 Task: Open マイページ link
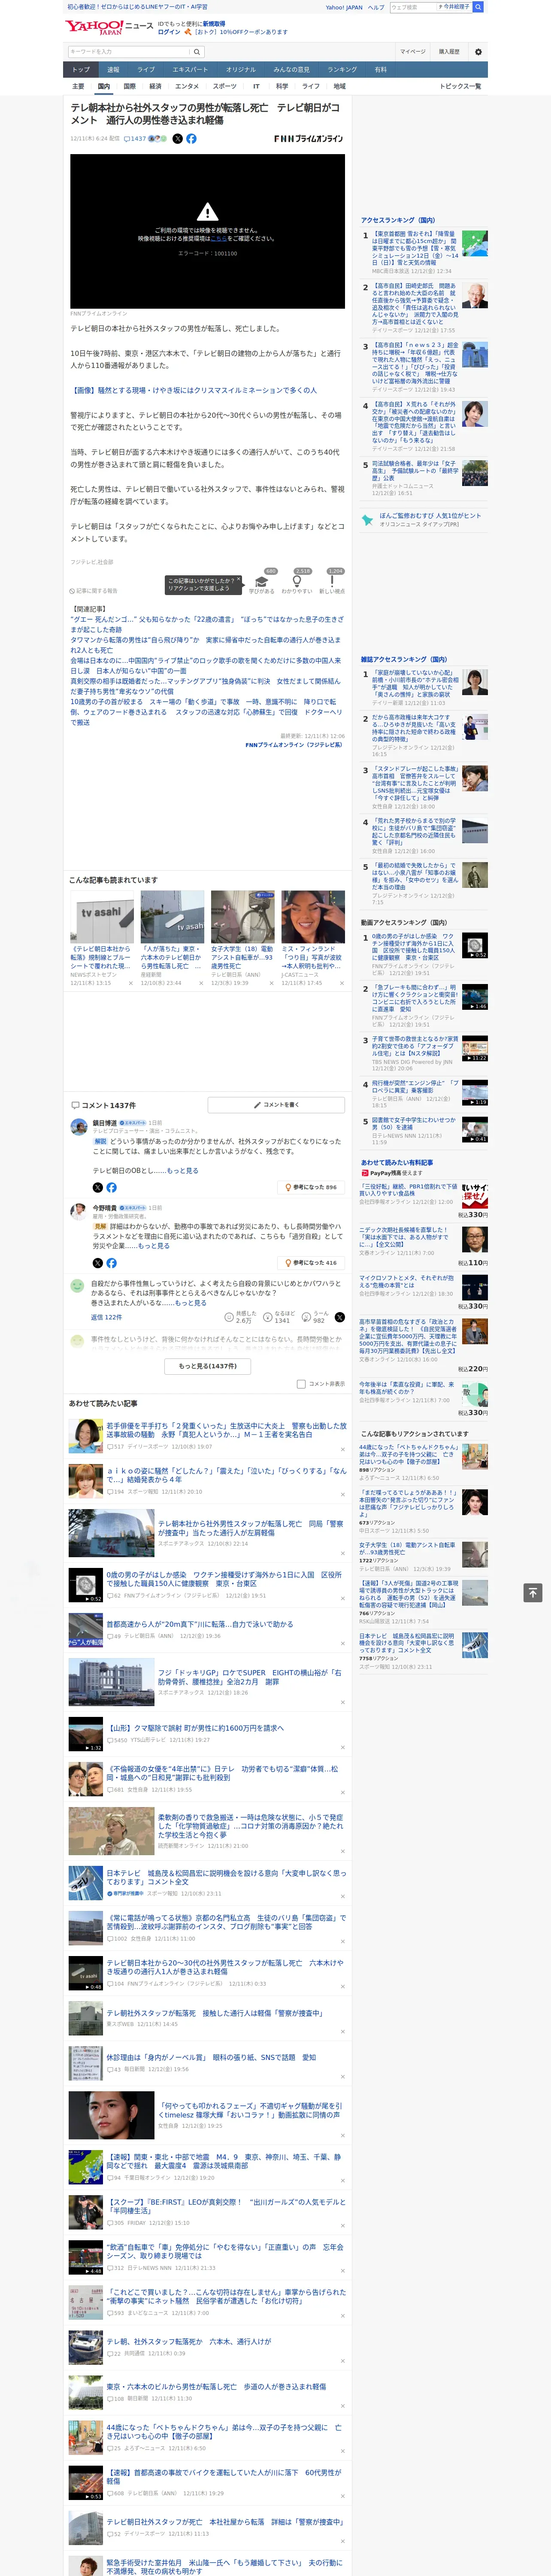[x=412, y=52]
